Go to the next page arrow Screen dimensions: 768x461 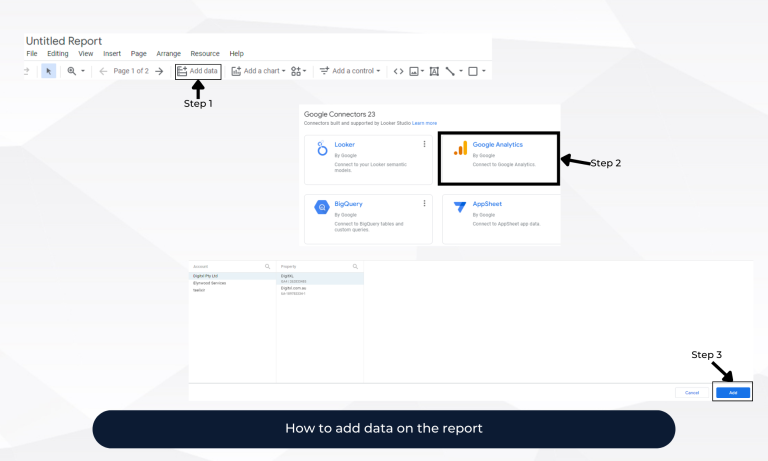coord(159,71)
